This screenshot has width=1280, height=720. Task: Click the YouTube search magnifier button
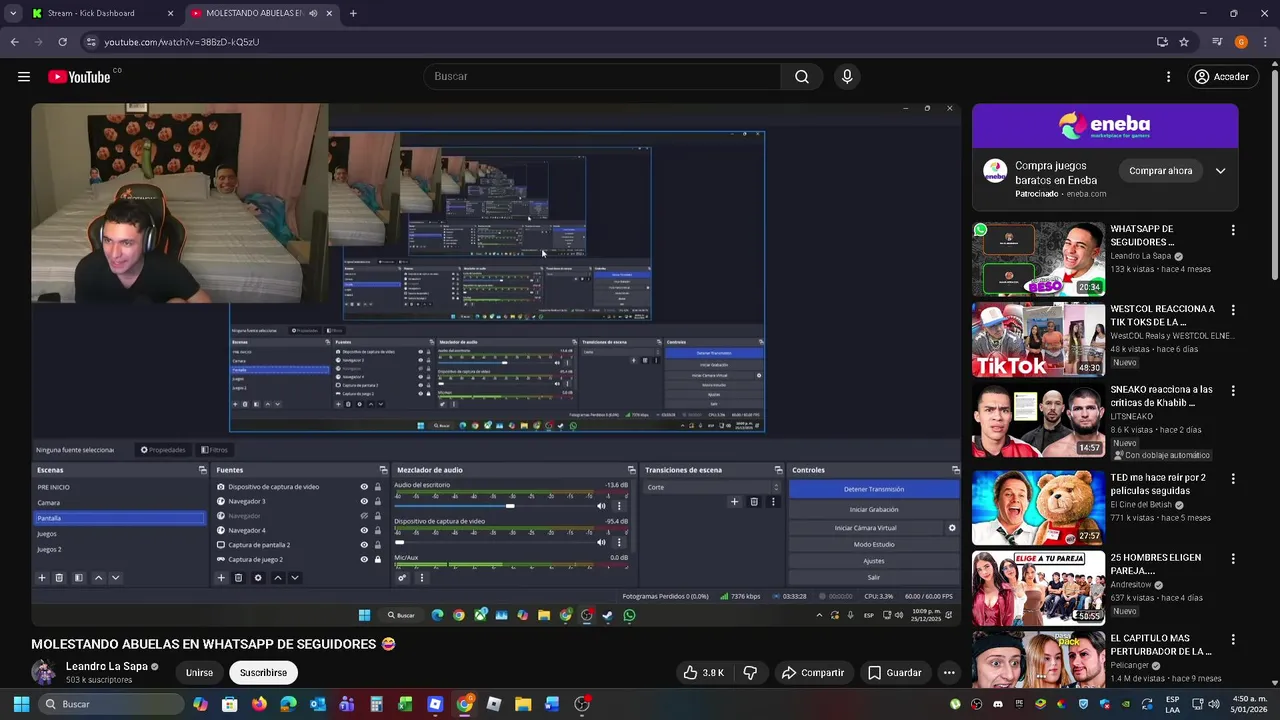(801, 77)
